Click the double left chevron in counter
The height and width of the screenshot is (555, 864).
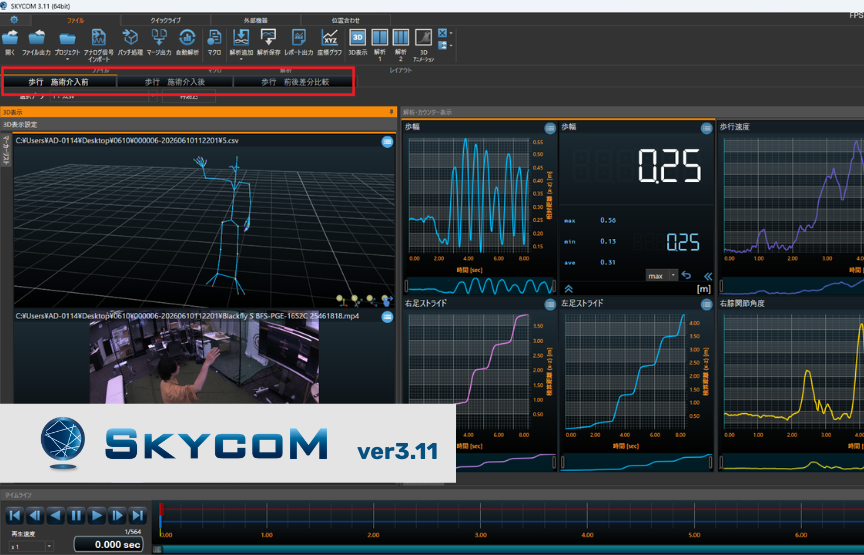coord(708,276)
